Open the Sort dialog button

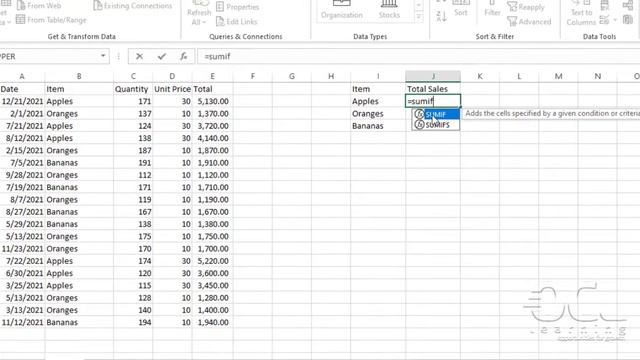(x=461, y=9)
